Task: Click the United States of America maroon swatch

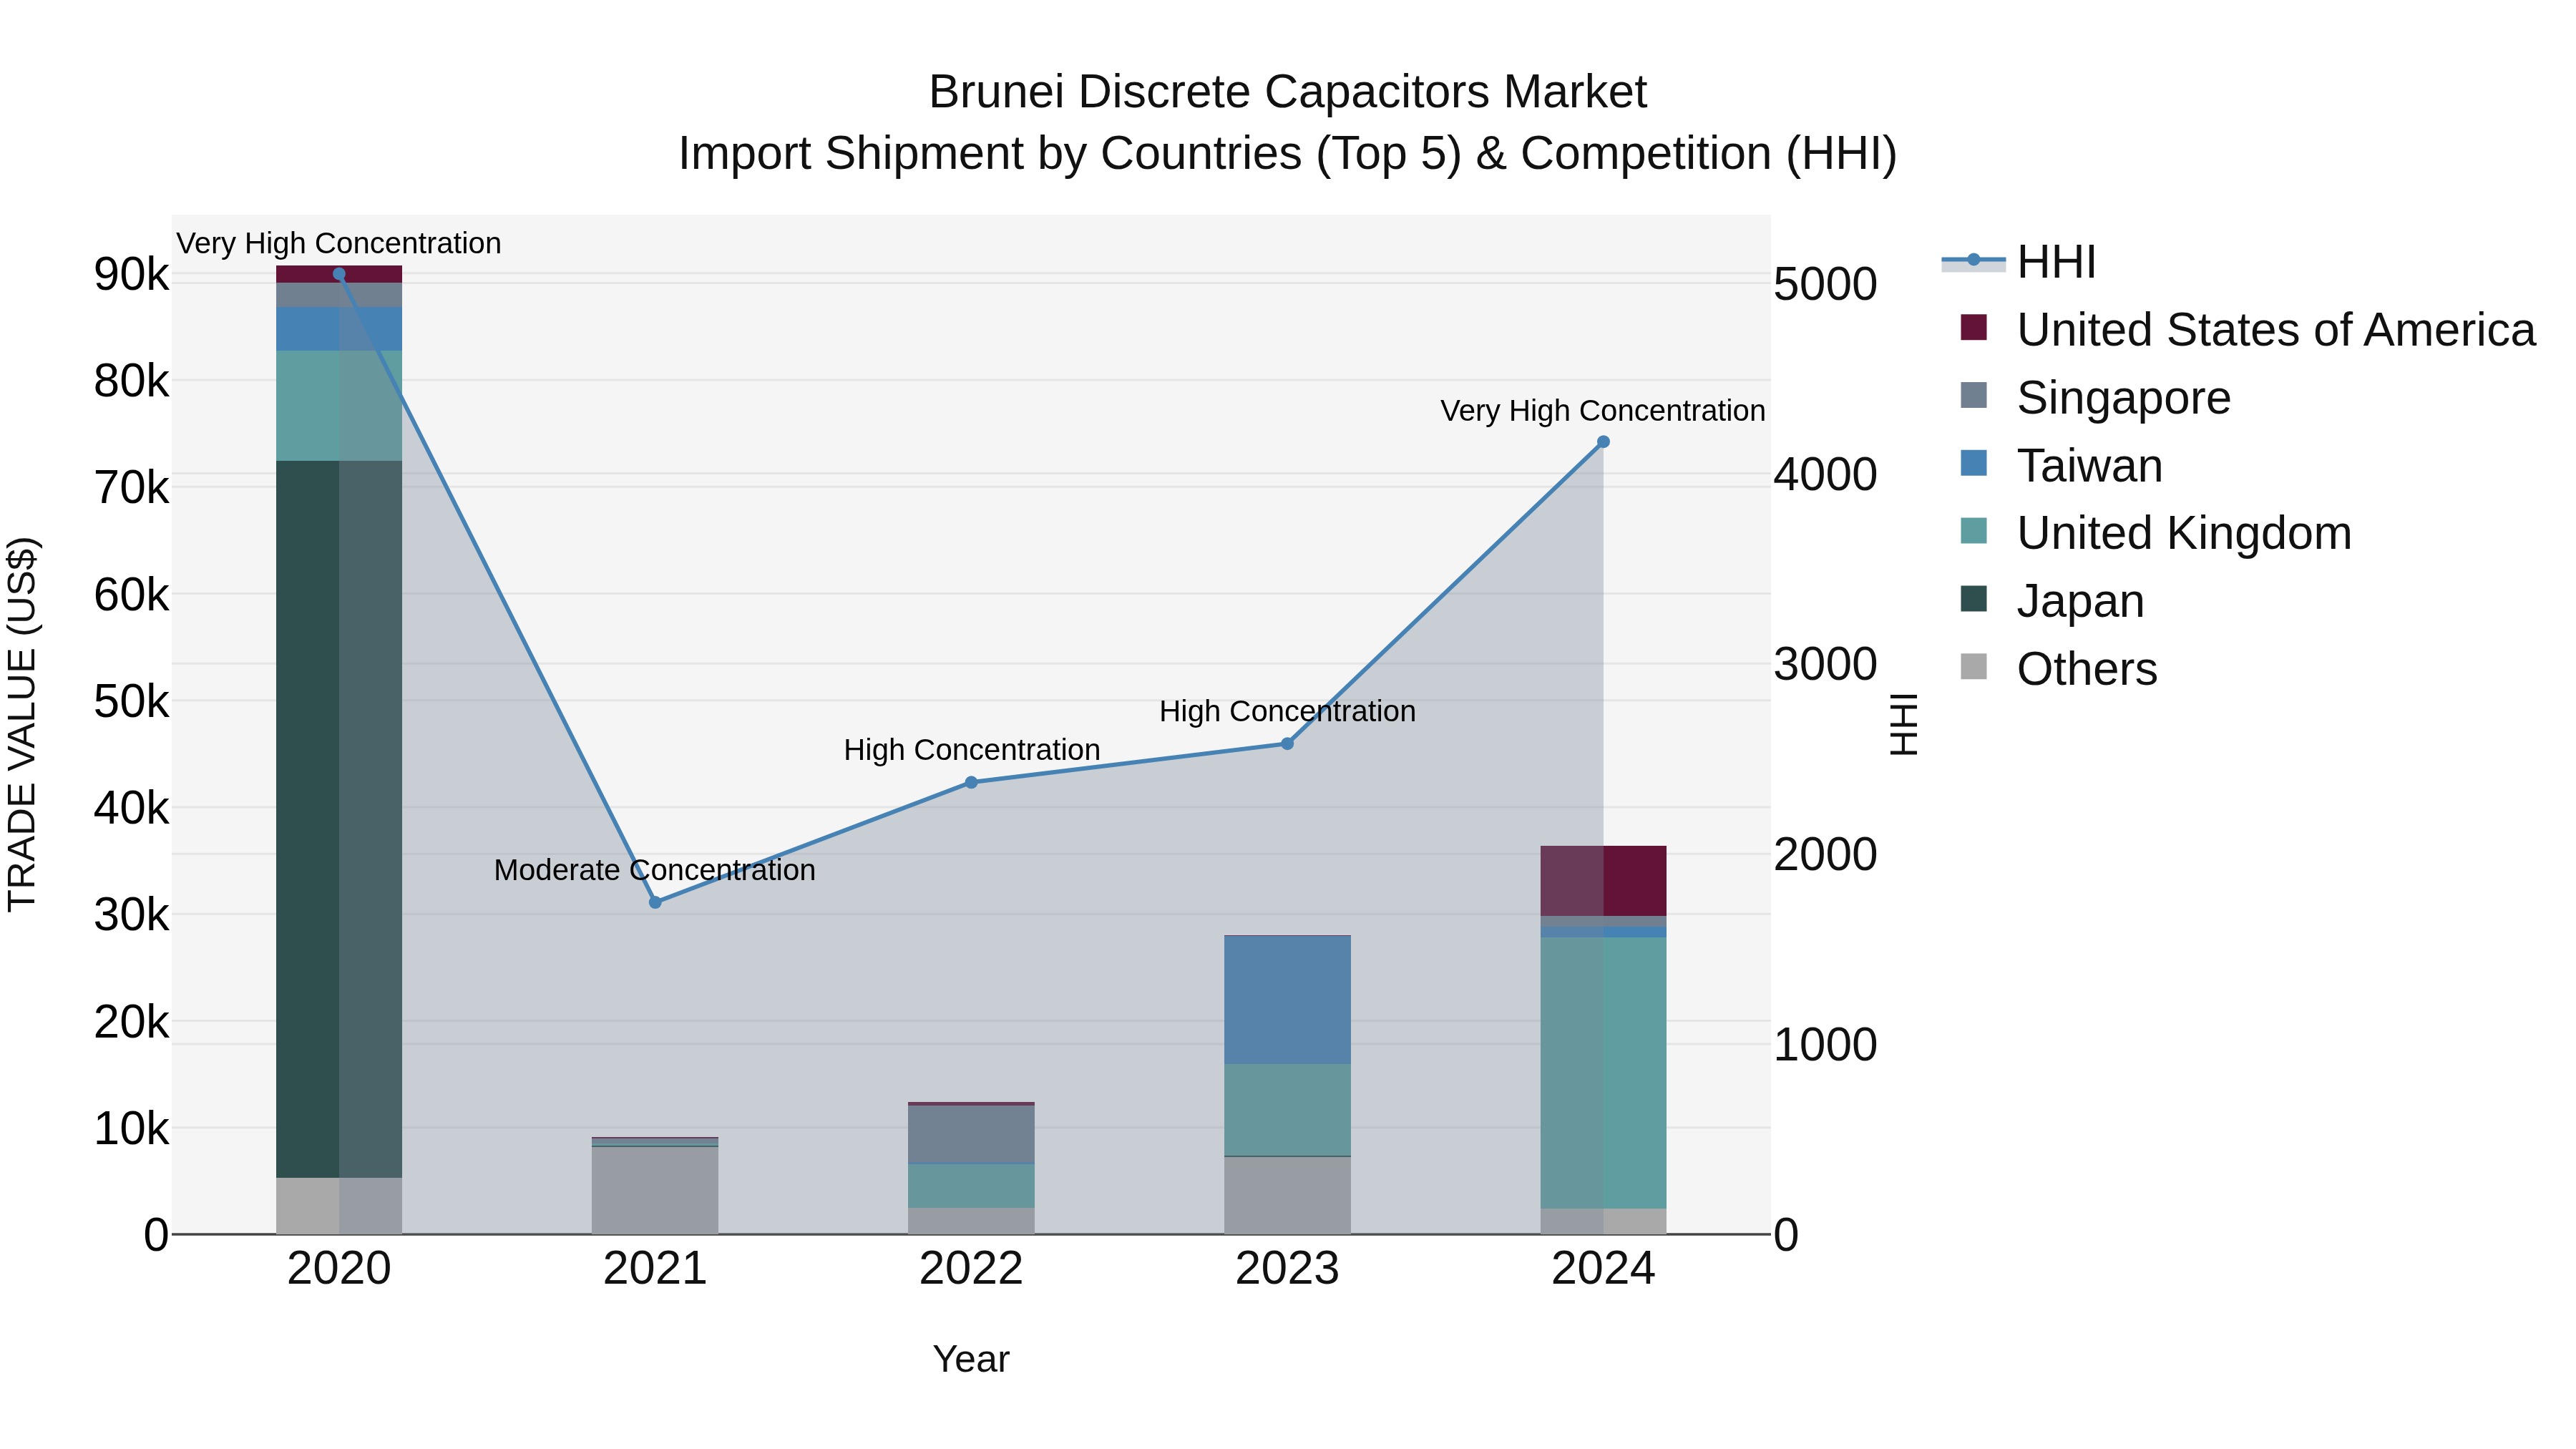Action: point(1974,327)
